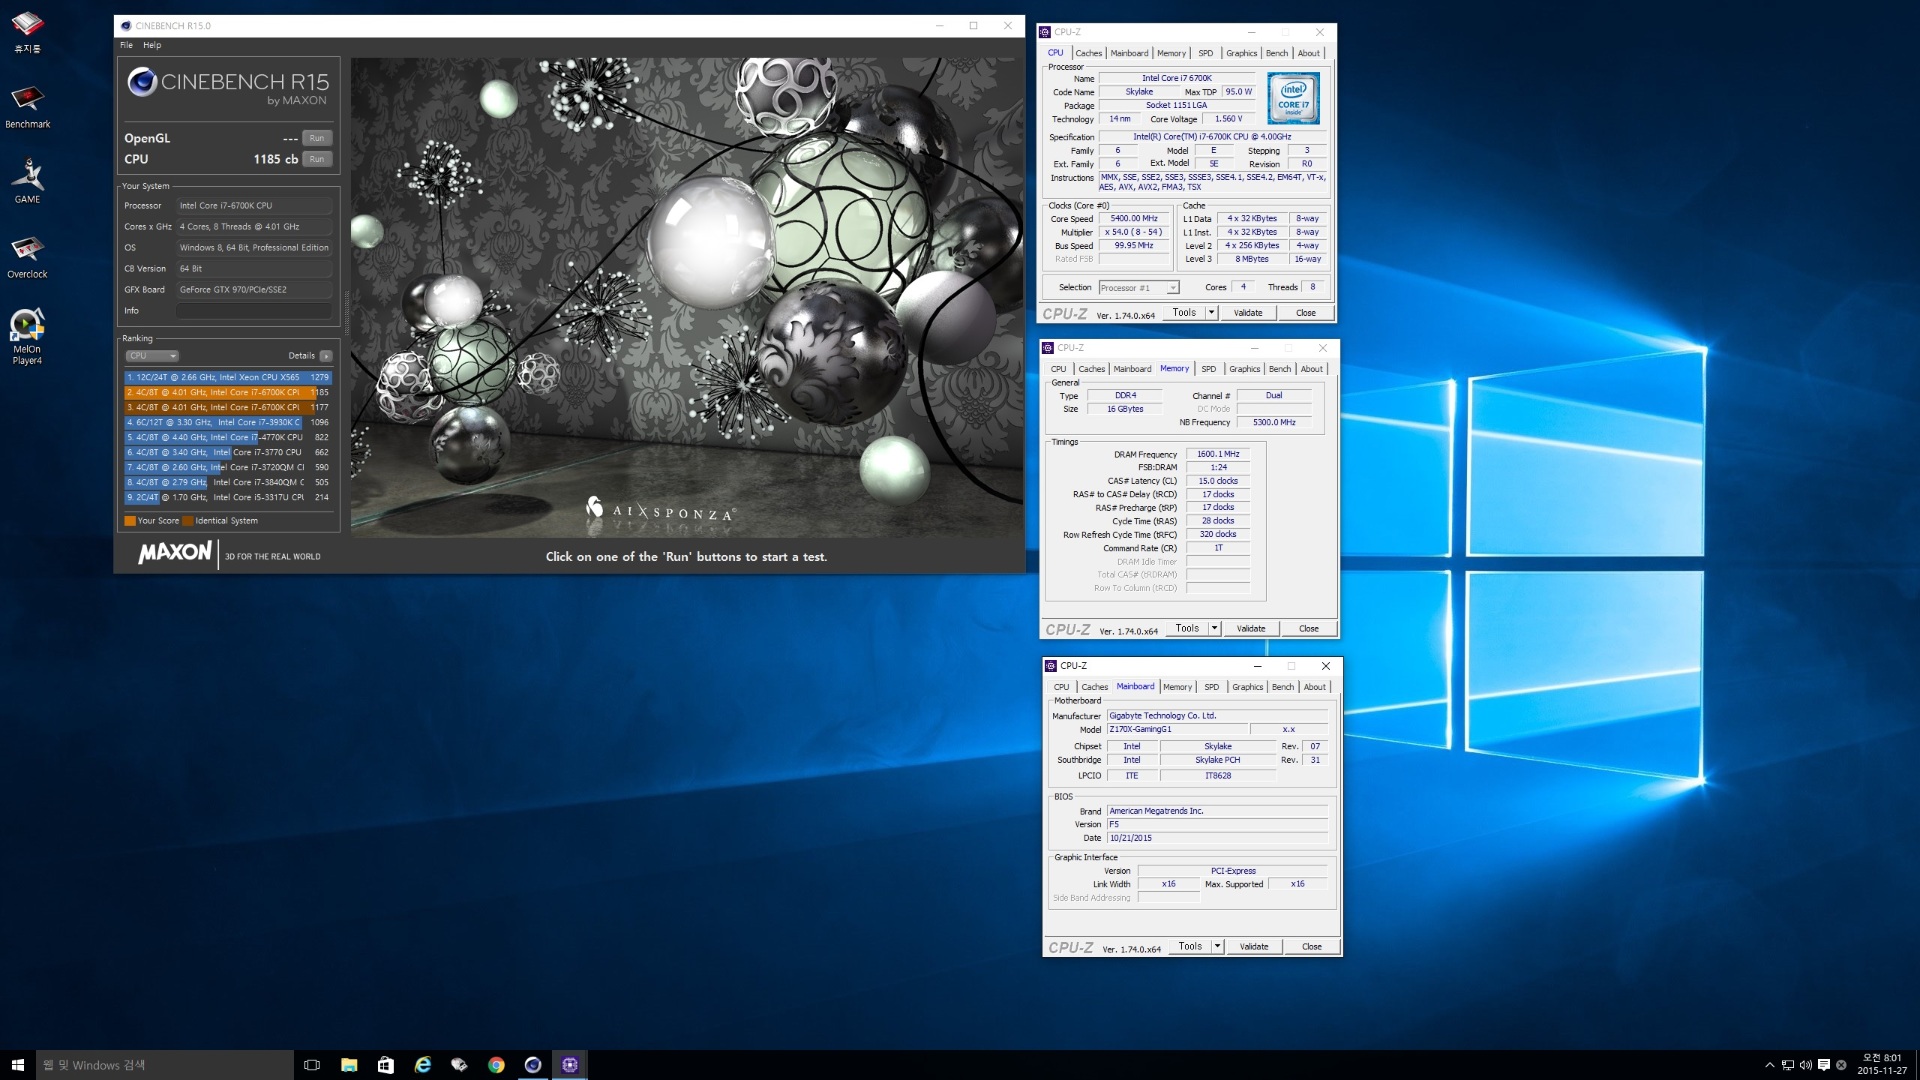Image resolution: width=1920 pixels, height=1080 pixels.
Task: Show hidden system tray icons
Action: click(1770, 1065)
